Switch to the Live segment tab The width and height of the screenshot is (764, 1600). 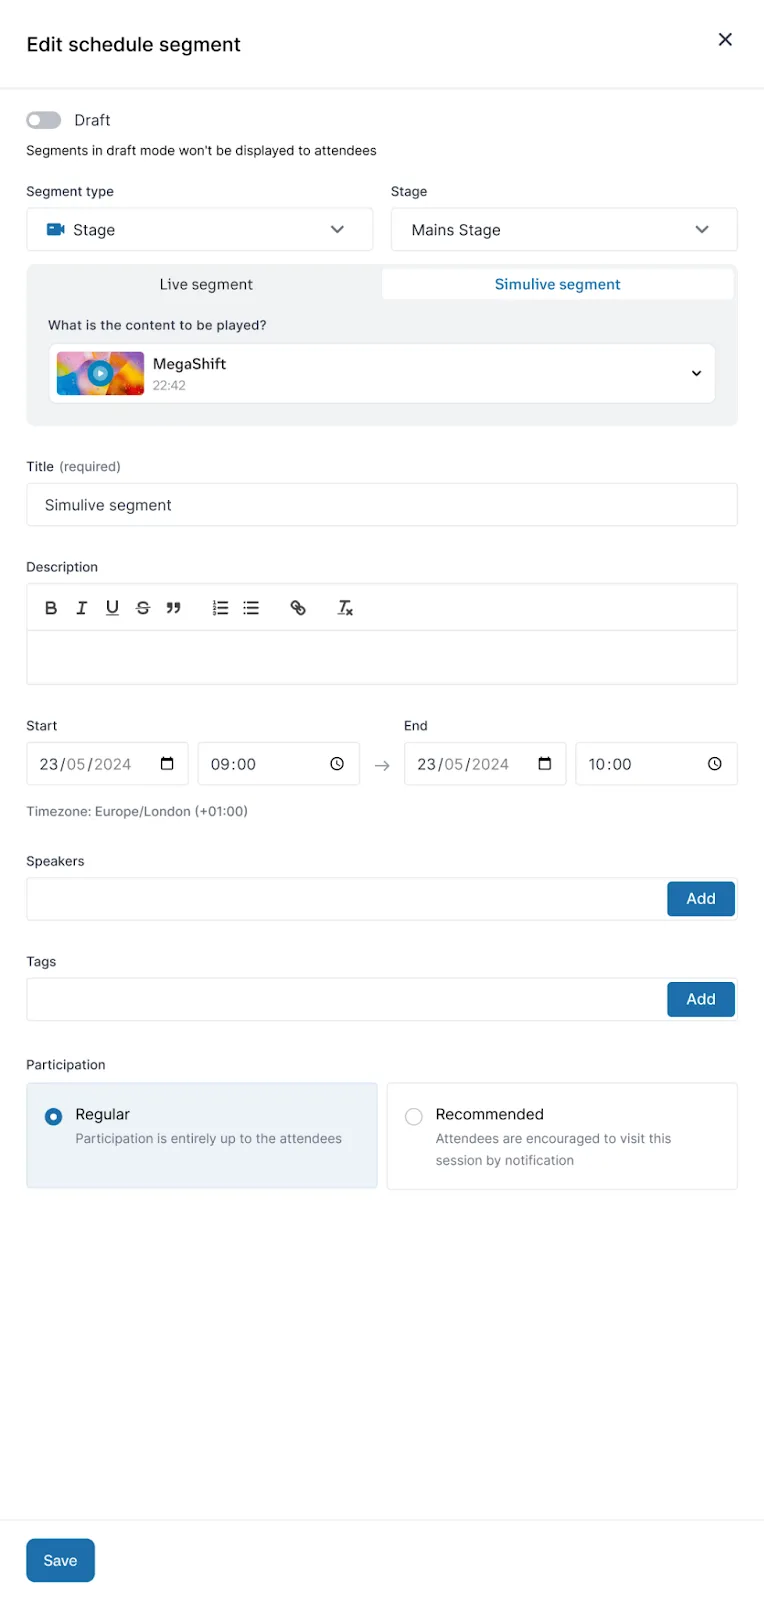tap(206, 285)
